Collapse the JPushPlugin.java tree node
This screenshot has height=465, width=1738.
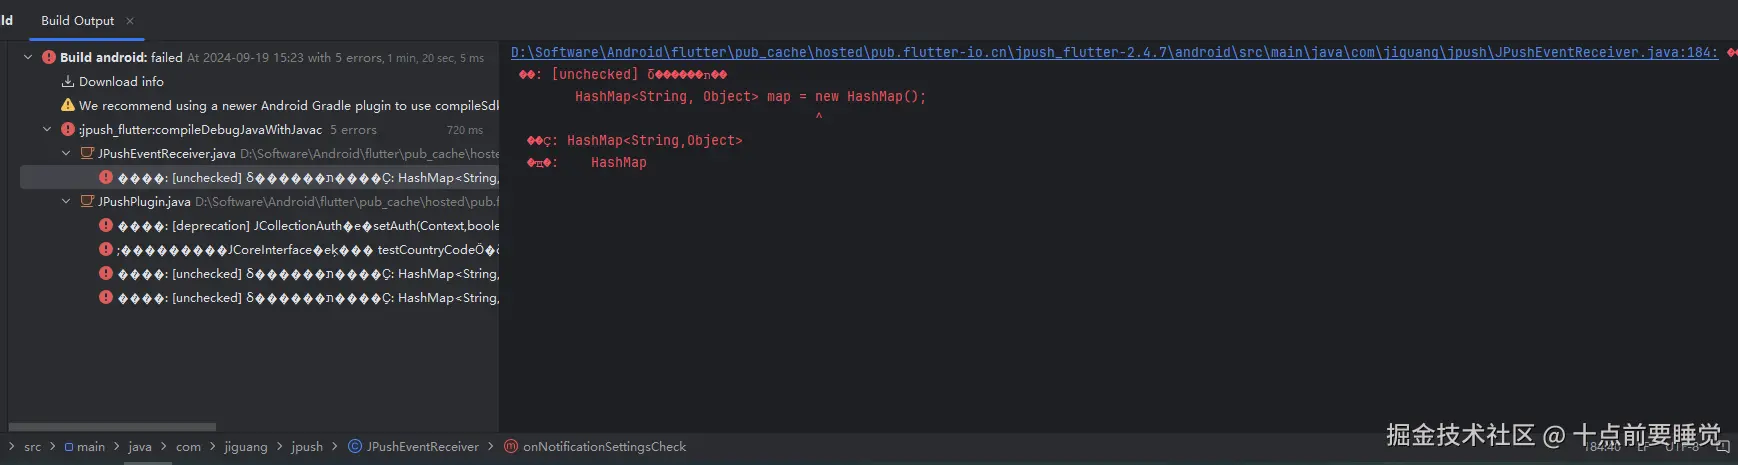point(66,202)
